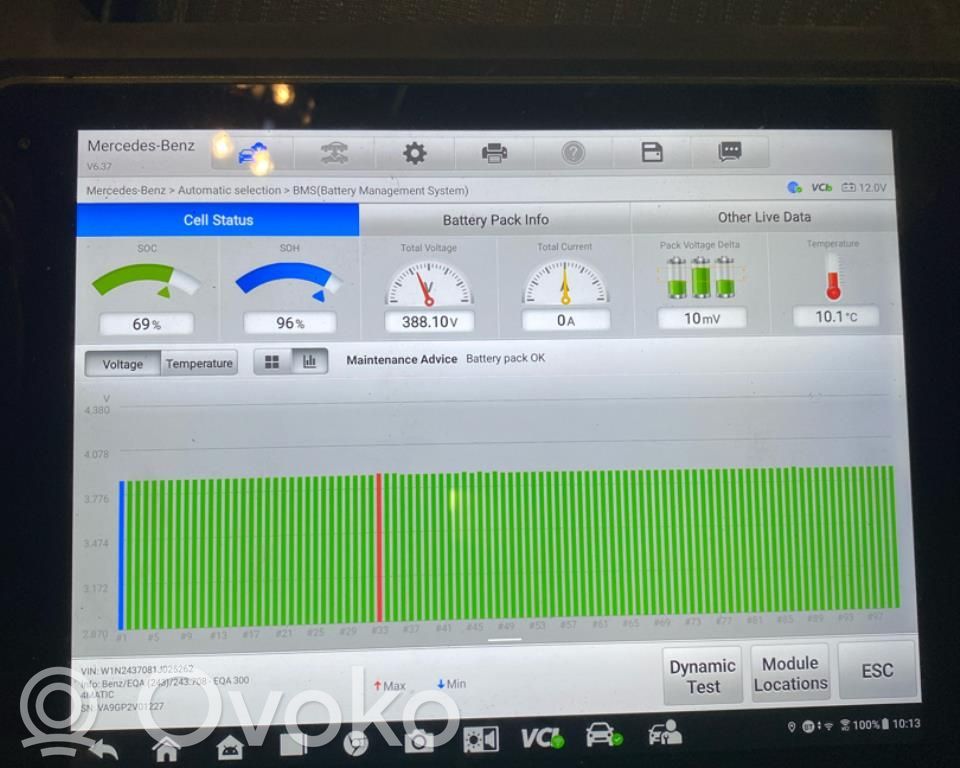Open the Other Live Data tab
This screenshot has width=960, height=768.
[x=764, y=217]
